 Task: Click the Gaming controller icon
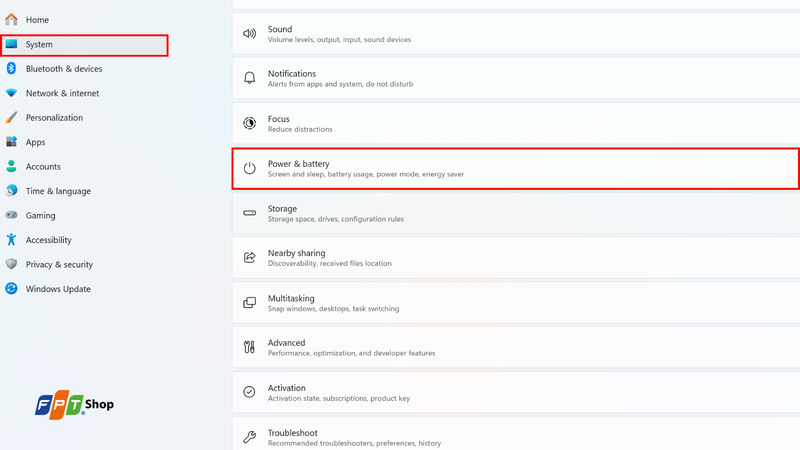(11, 215)
